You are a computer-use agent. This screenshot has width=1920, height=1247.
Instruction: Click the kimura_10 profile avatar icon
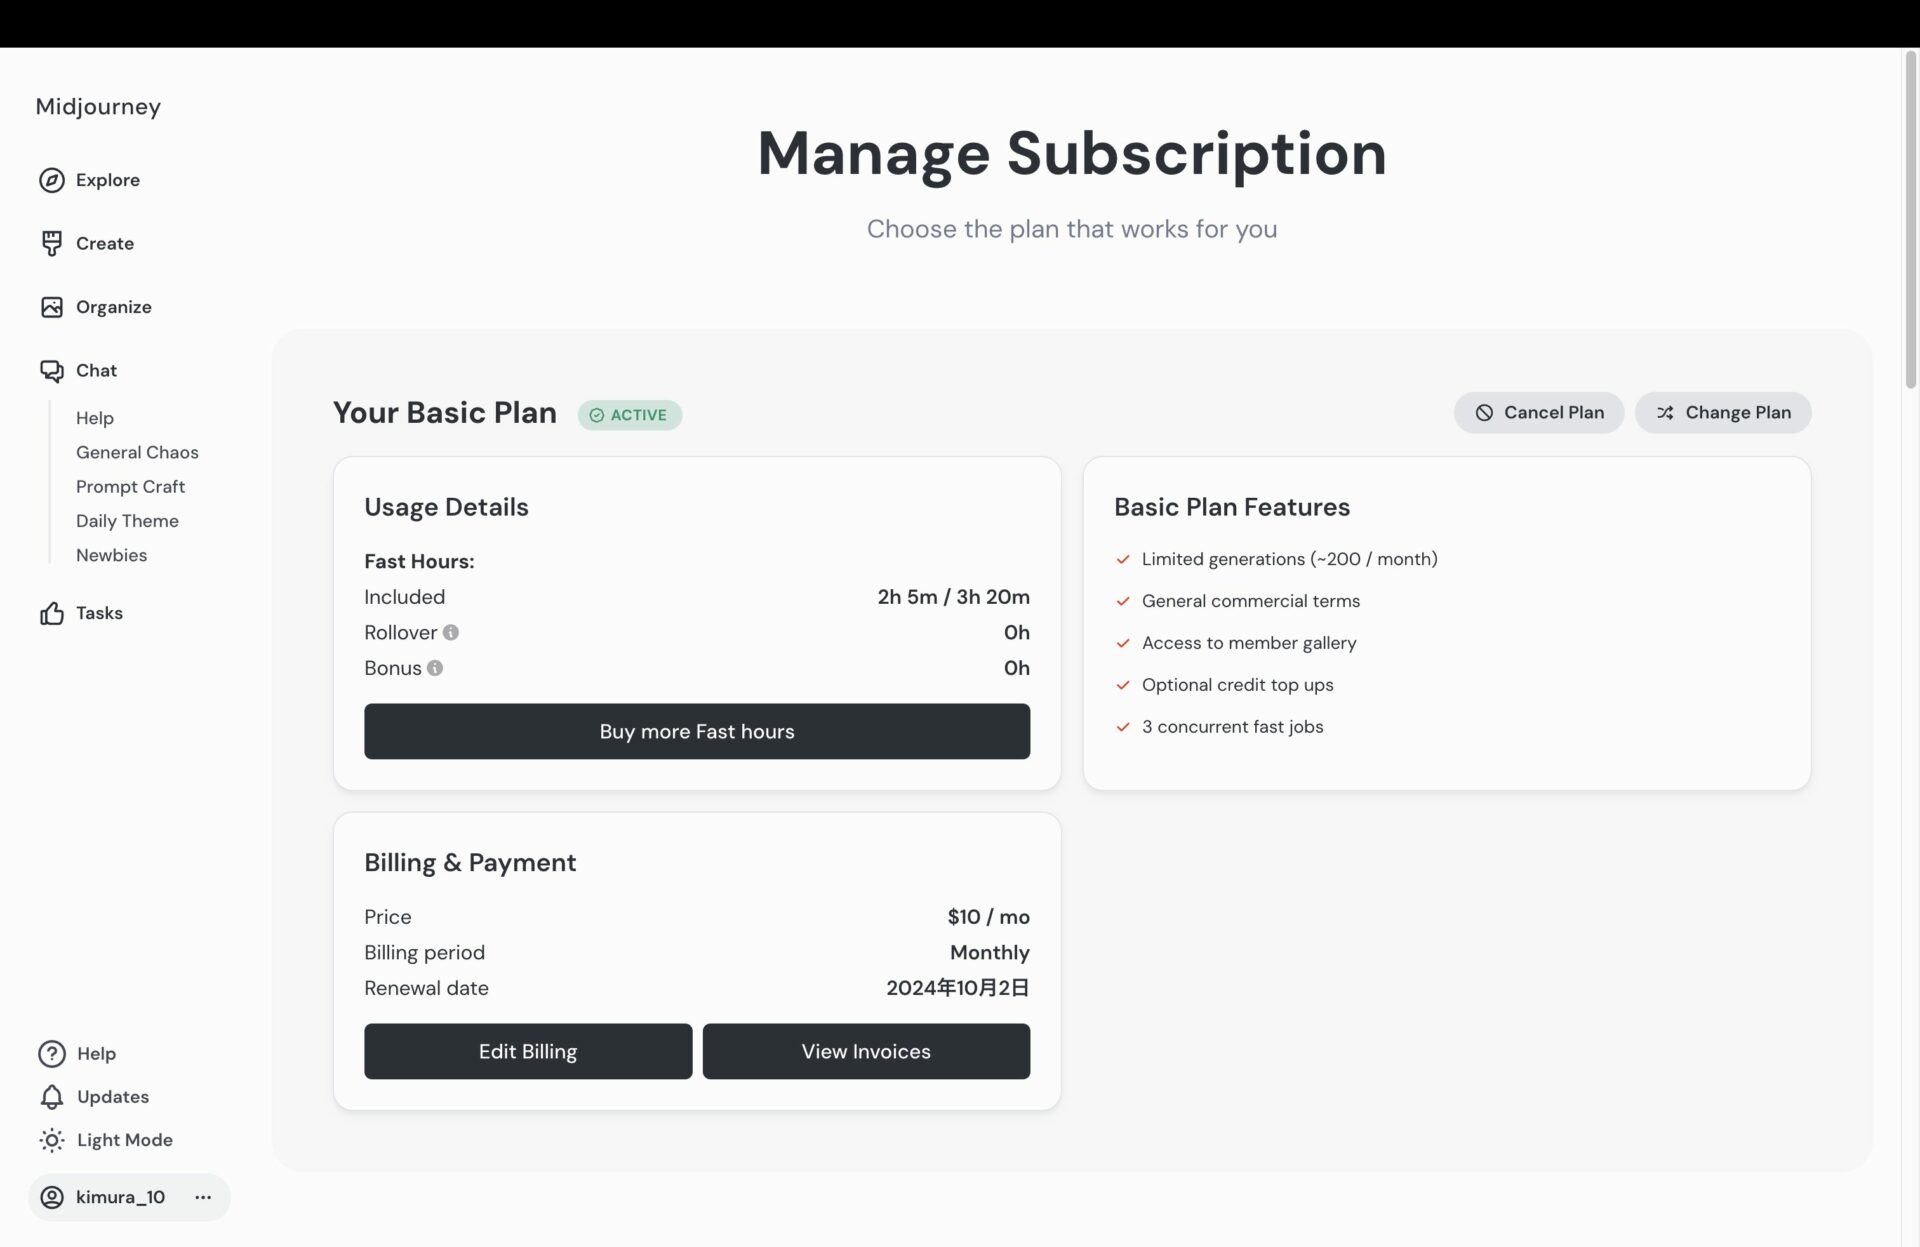pyautogui.click(x=52, y=1197)
